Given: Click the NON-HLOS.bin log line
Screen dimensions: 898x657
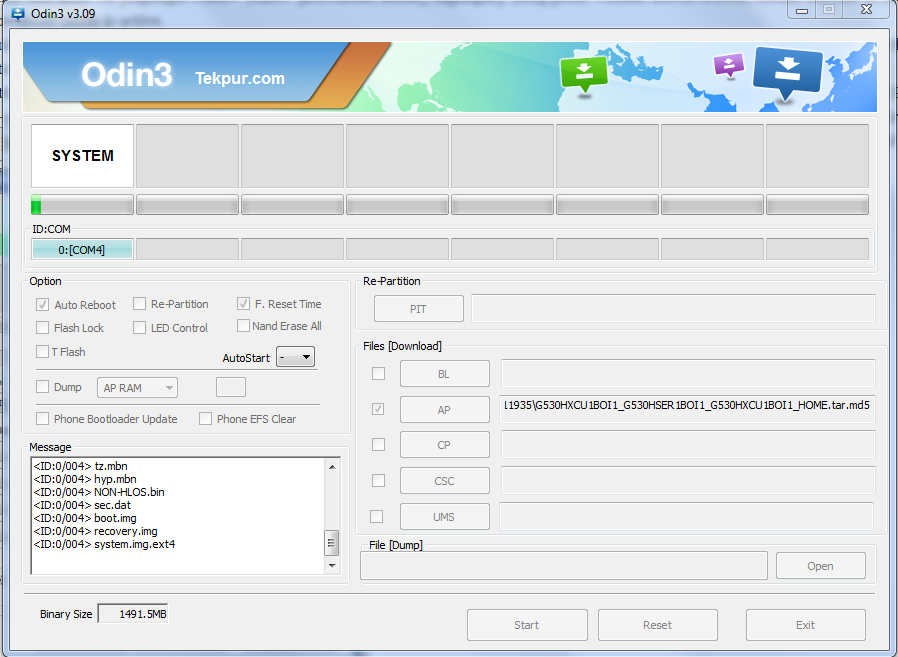Looking at the screenshot, I should [99, 492].
